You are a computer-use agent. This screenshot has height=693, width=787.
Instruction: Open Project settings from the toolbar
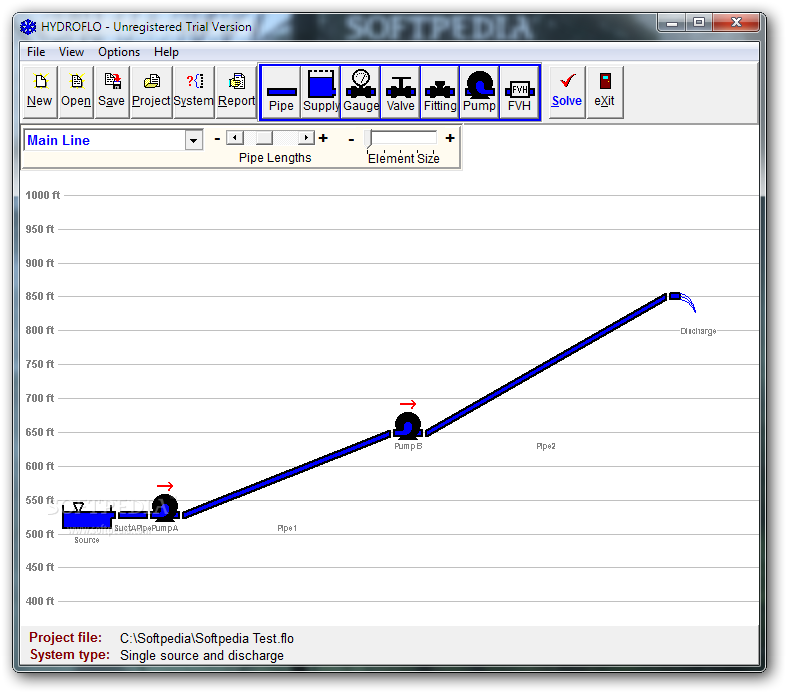[151, 92]
